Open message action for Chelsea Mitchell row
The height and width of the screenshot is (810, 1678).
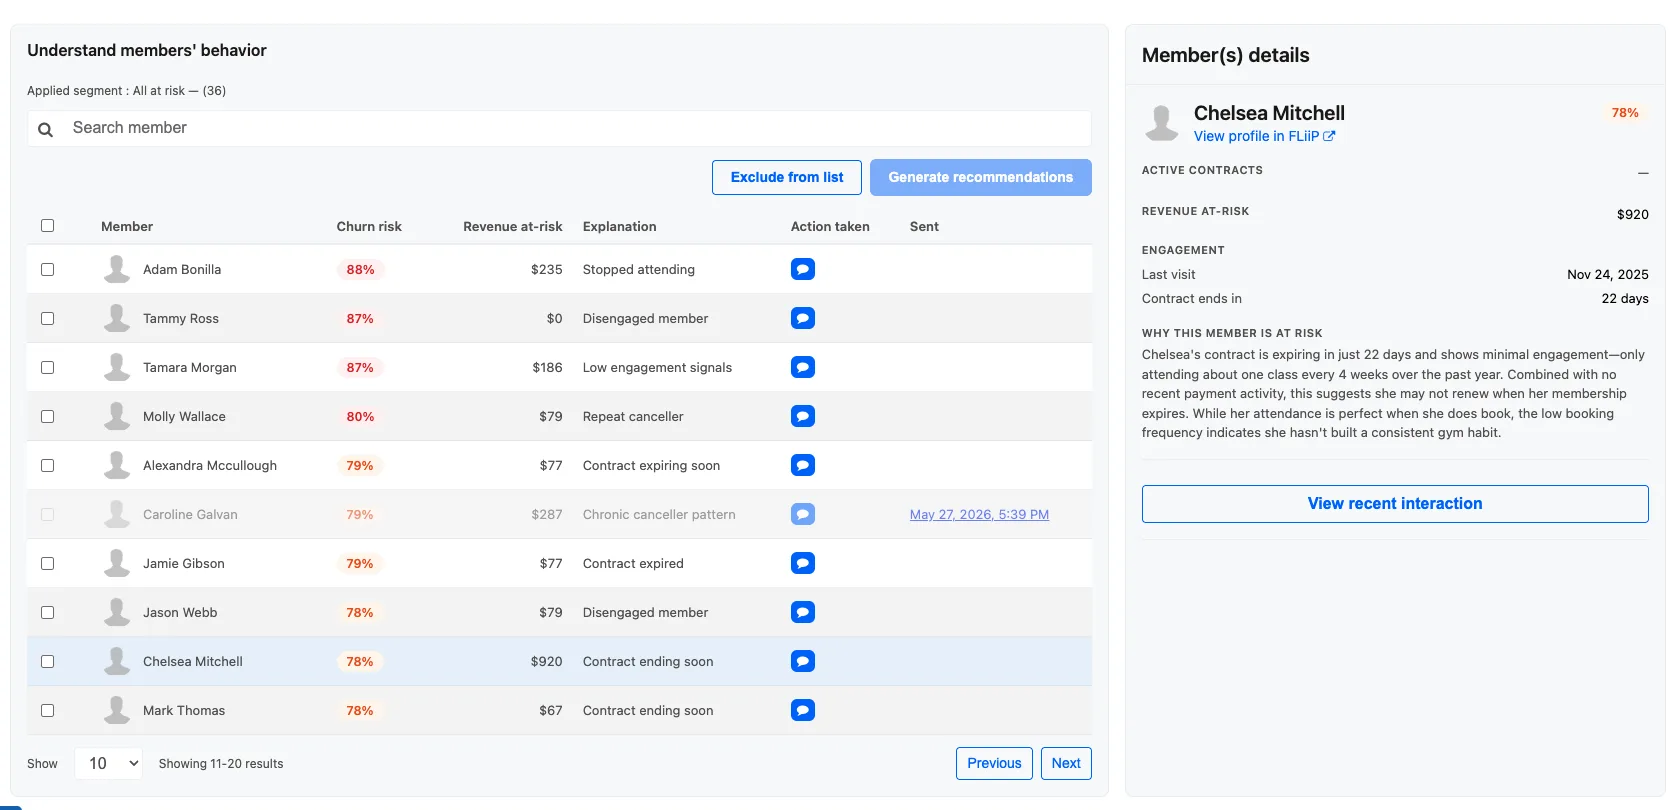802,661
